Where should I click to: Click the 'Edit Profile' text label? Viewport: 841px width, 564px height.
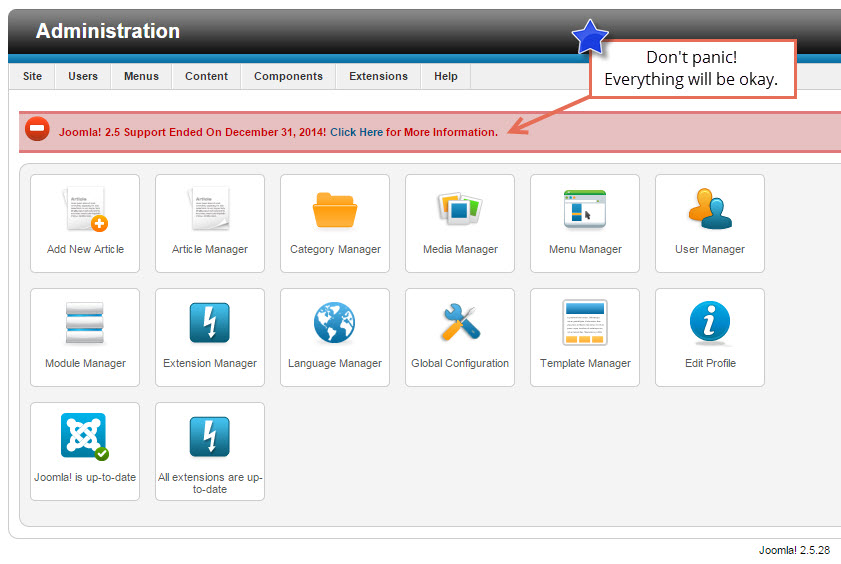[x=710, y=363]
